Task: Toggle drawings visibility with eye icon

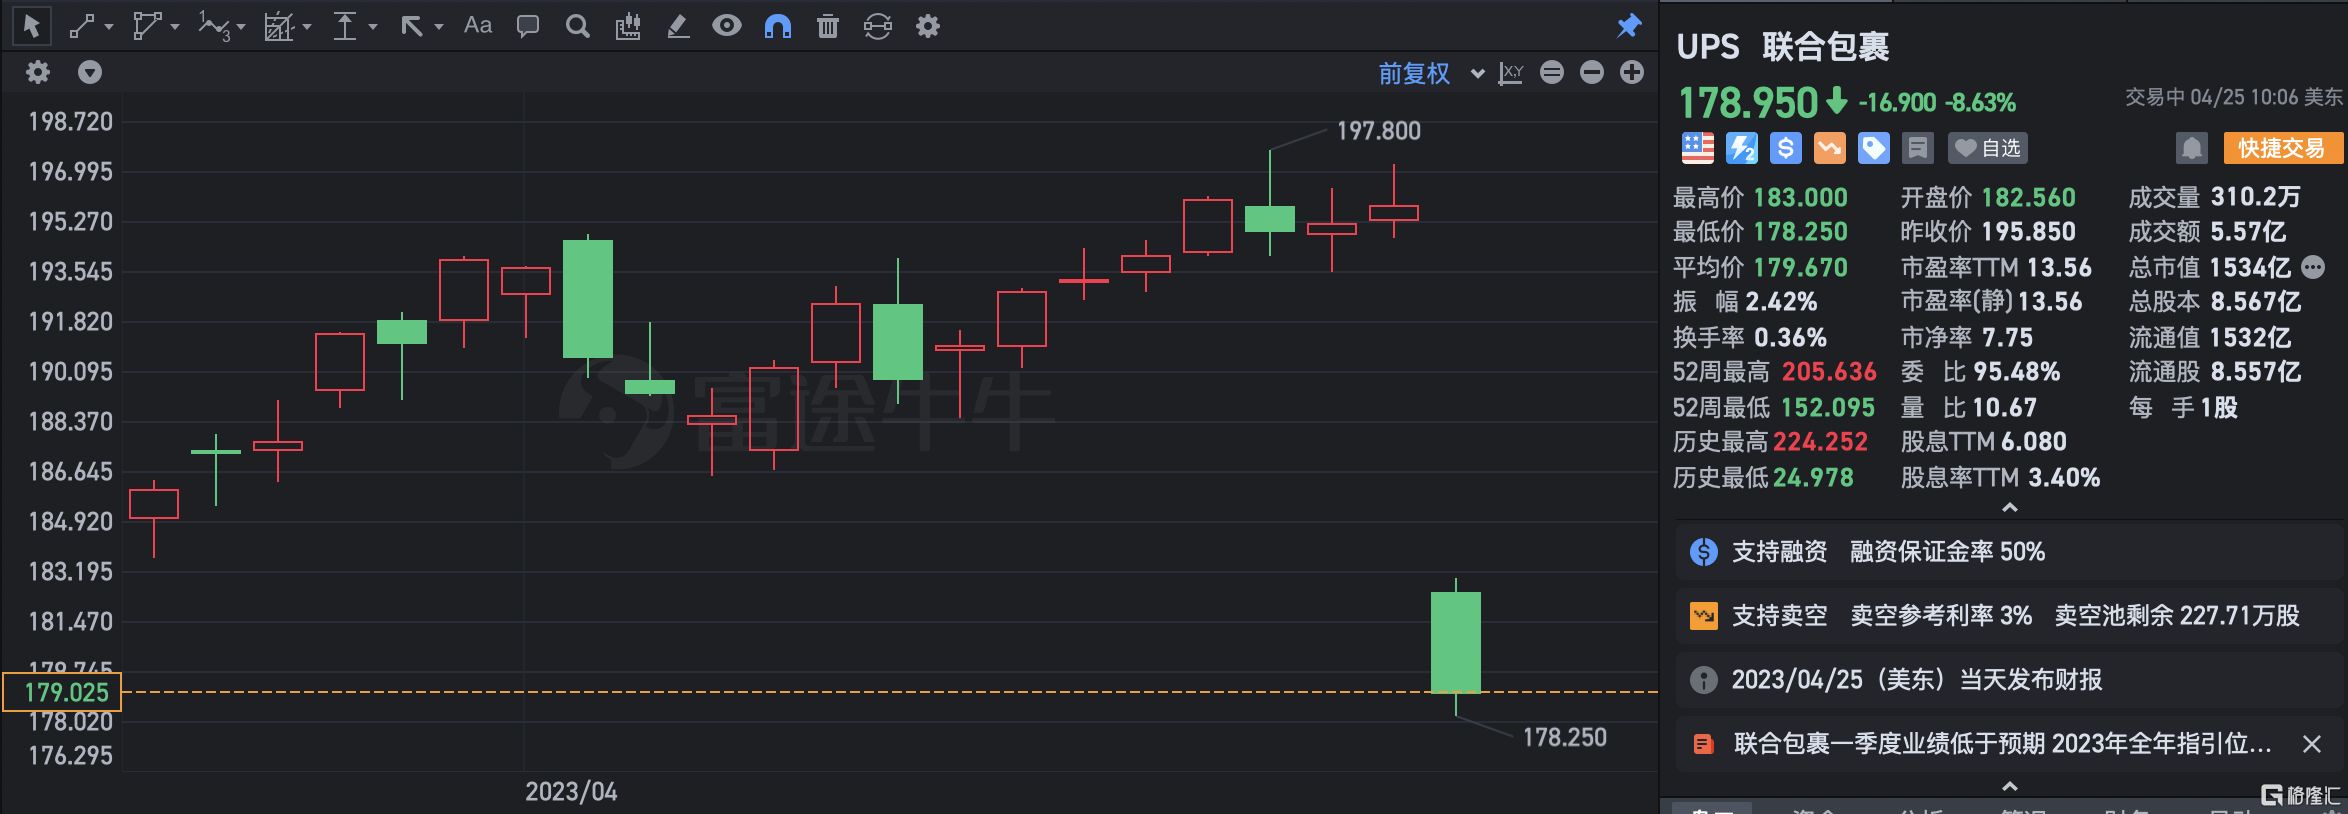Action: pos(727,25)
